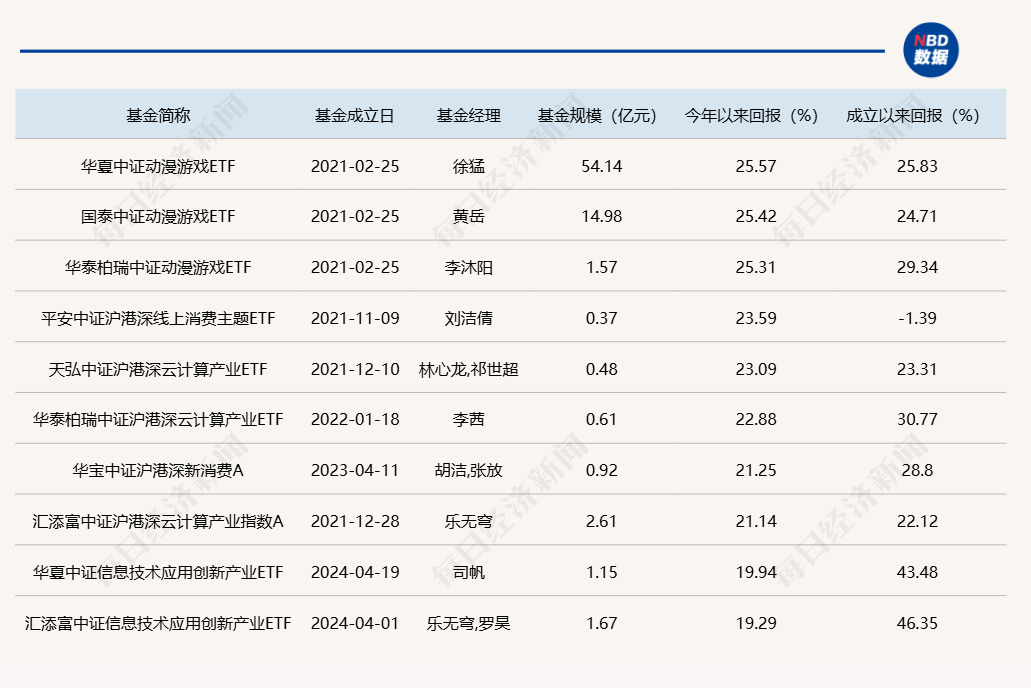Click since-inception return 24.71

pos(917,216)
